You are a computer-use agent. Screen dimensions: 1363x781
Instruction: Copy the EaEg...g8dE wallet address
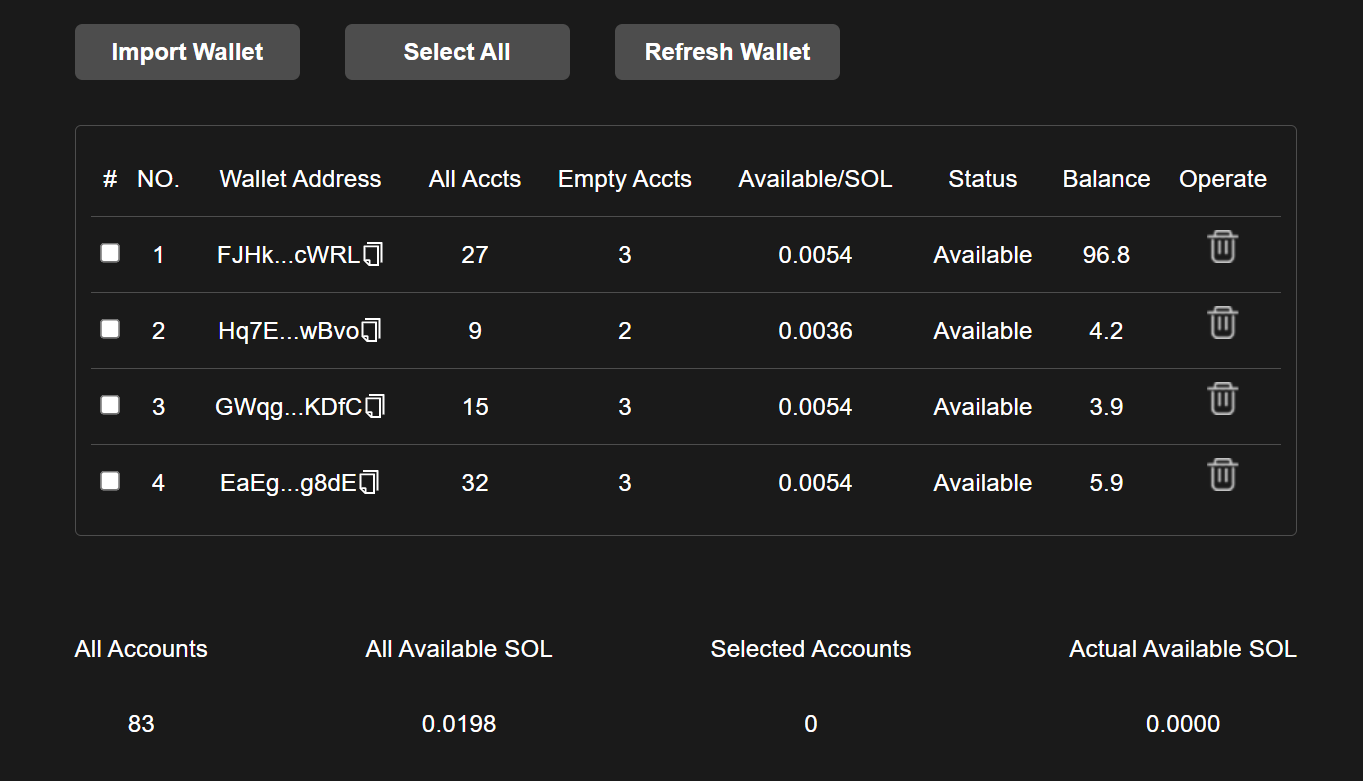tap(370, 482)
